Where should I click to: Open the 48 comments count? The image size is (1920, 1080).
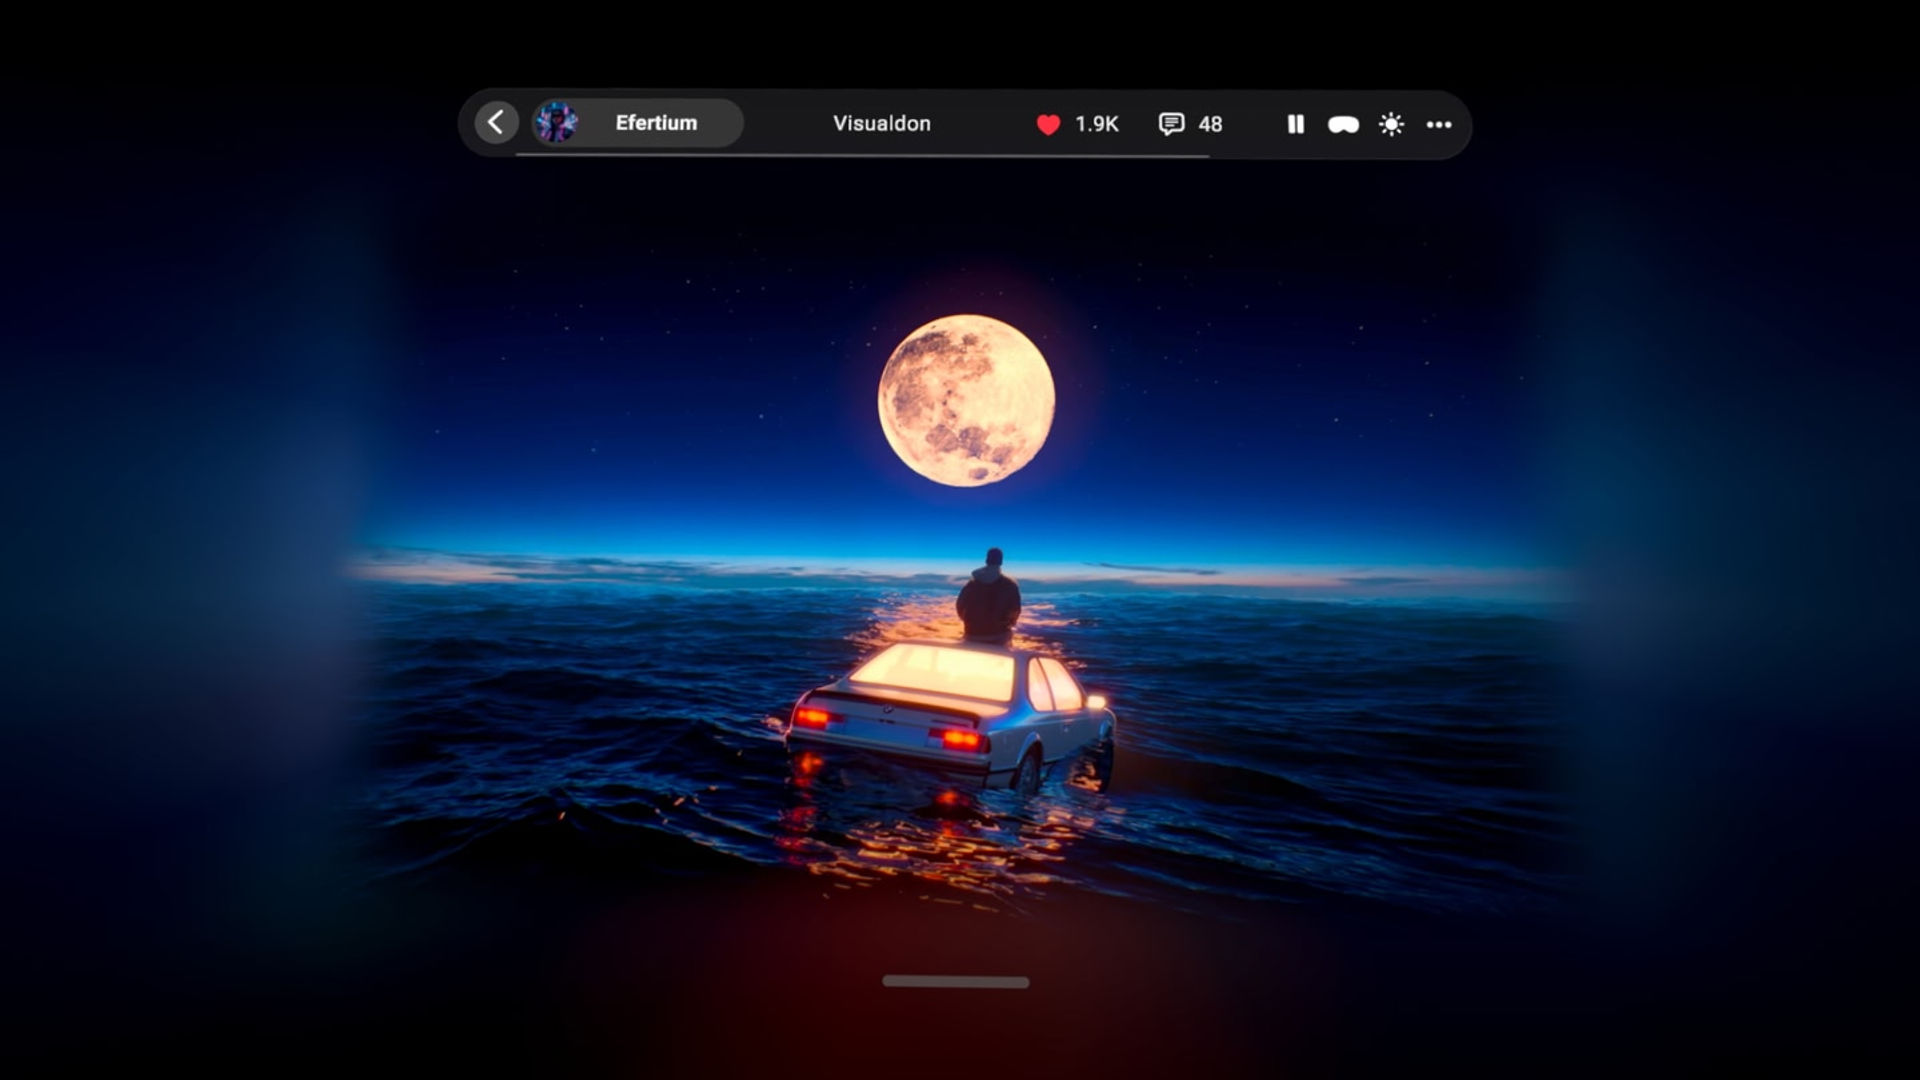coord(1210,124)
